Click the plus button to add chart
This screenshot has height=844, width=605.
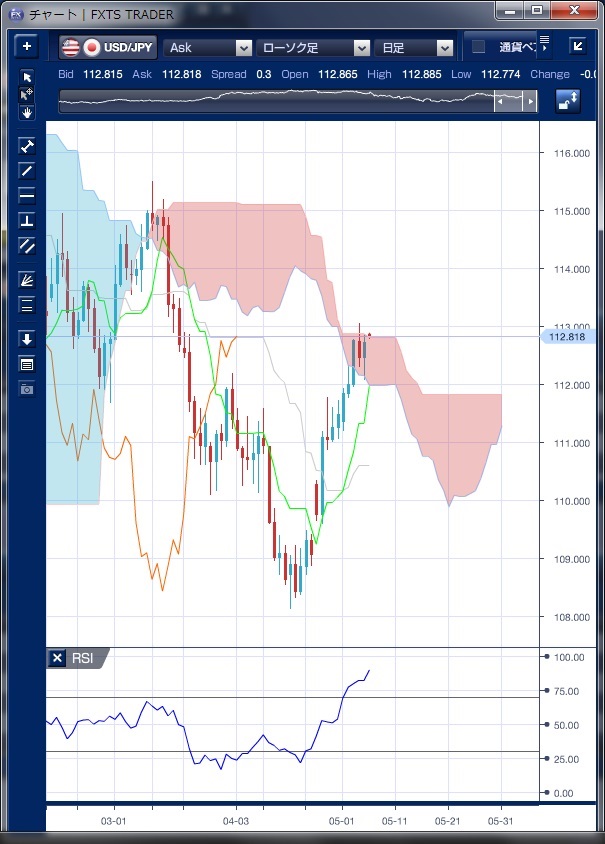tap(27, 46)
